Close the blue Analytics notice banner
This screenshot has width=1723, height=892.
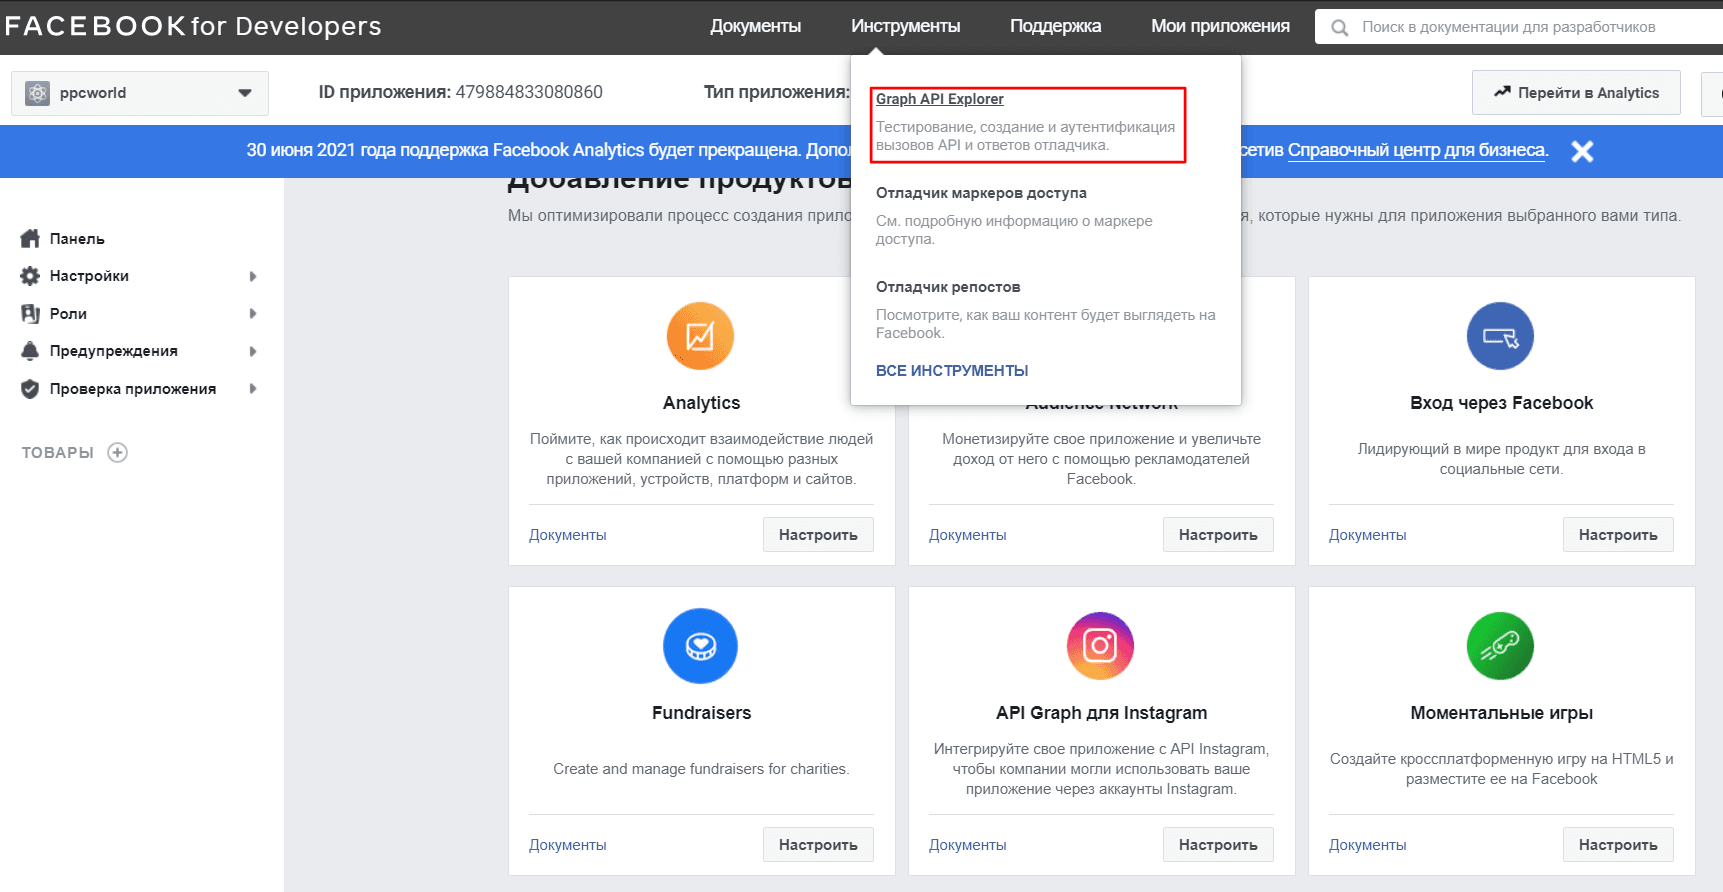1582,151
